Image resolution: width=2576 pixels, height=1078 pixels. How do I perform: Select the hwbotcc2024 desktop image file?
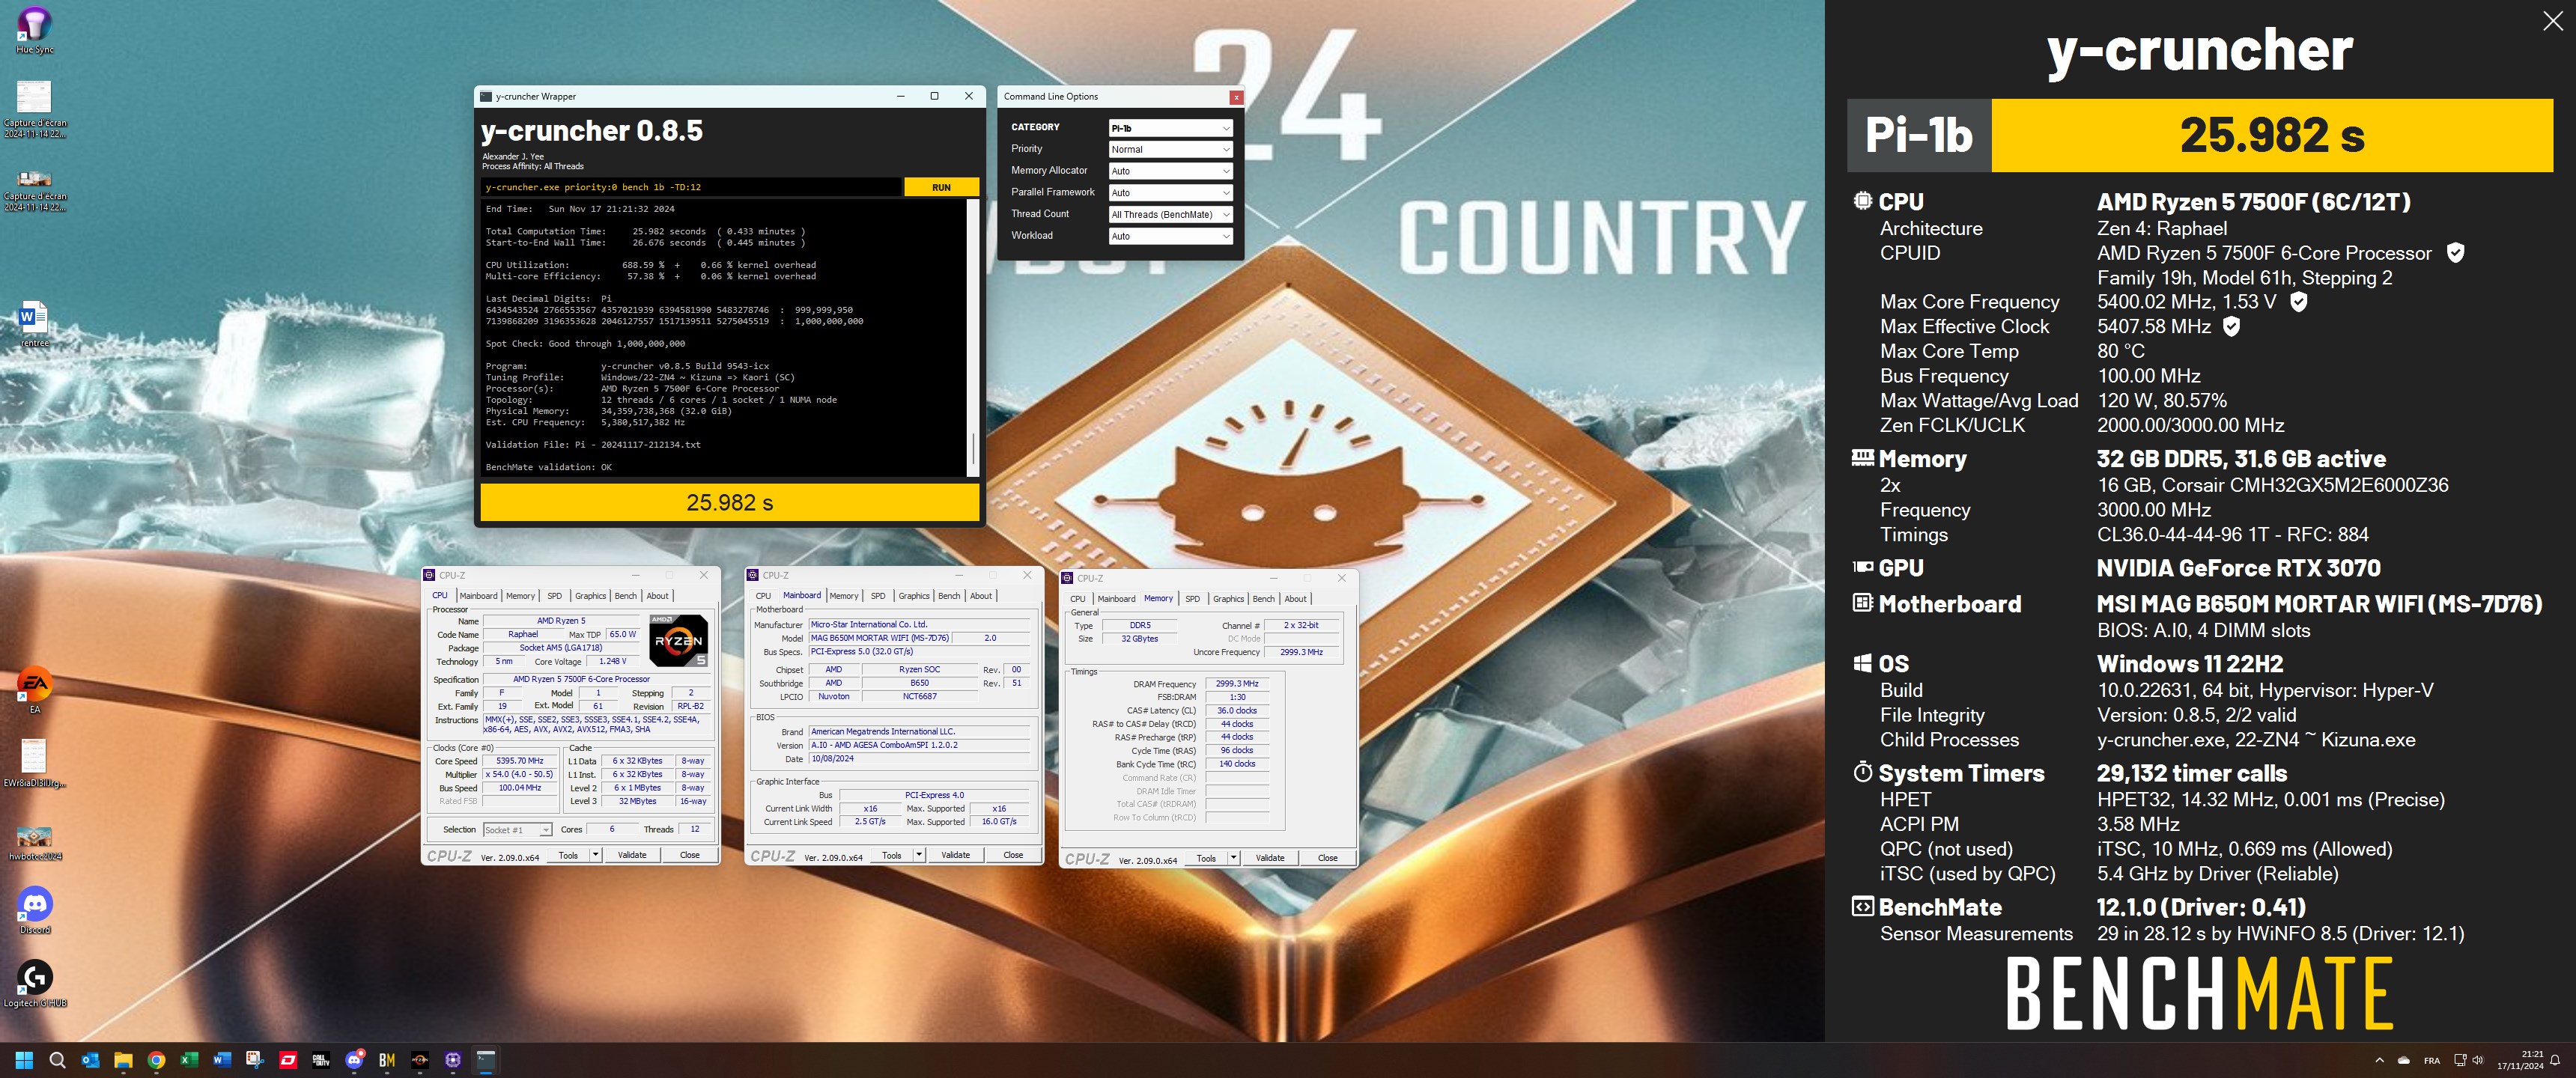pos(35,841)
